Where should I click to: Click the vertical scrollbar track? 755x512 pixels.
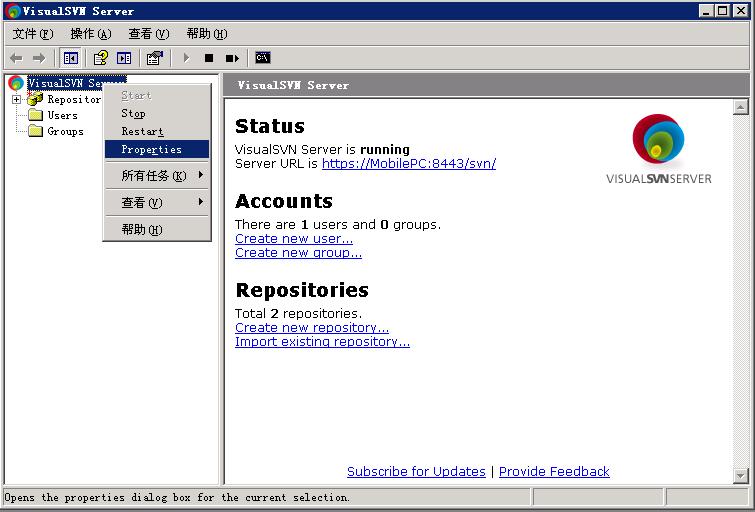[x=740, y=291]
